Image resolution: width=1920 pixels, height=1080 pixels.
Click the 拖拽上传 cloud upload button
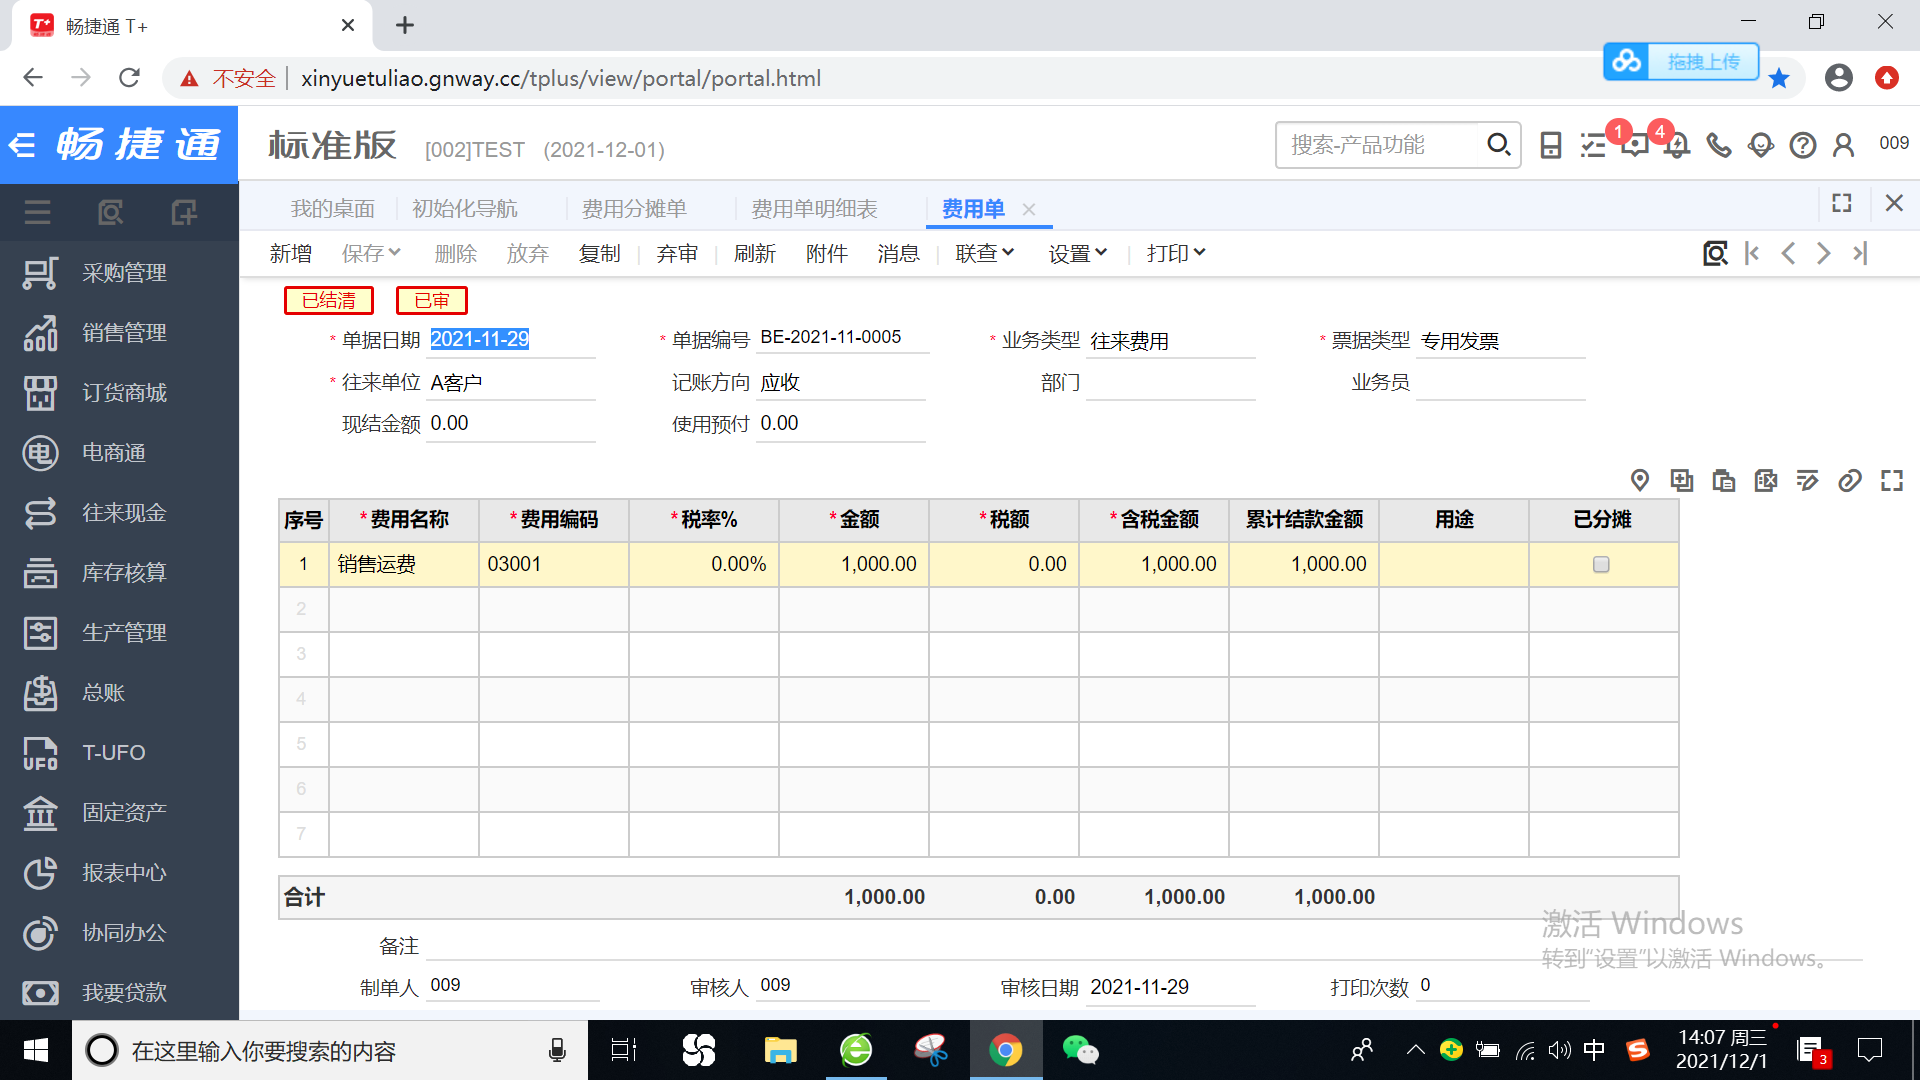pyautogui.click(x=1681, y=62)
